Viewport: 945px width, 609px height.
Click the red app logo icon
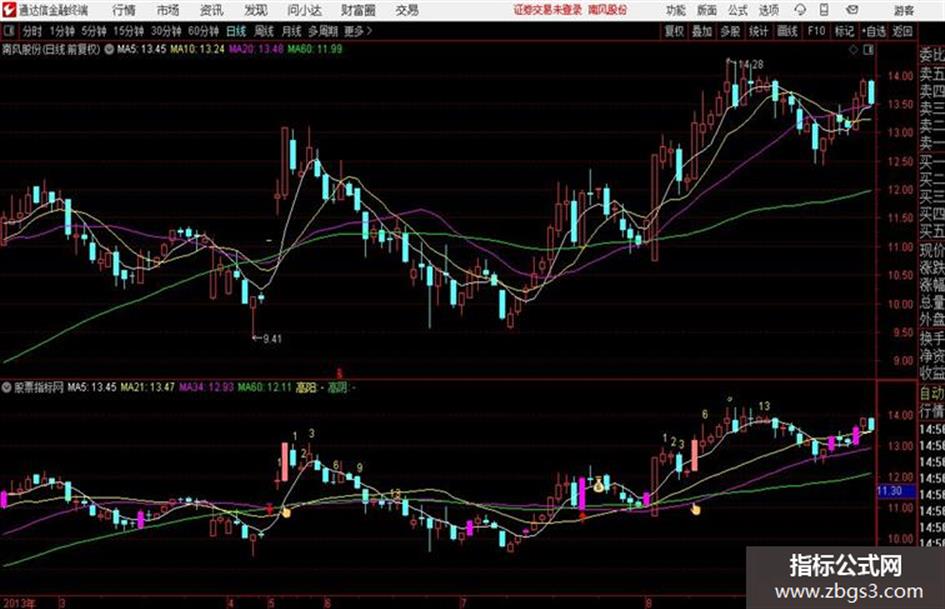click(8, 10)
